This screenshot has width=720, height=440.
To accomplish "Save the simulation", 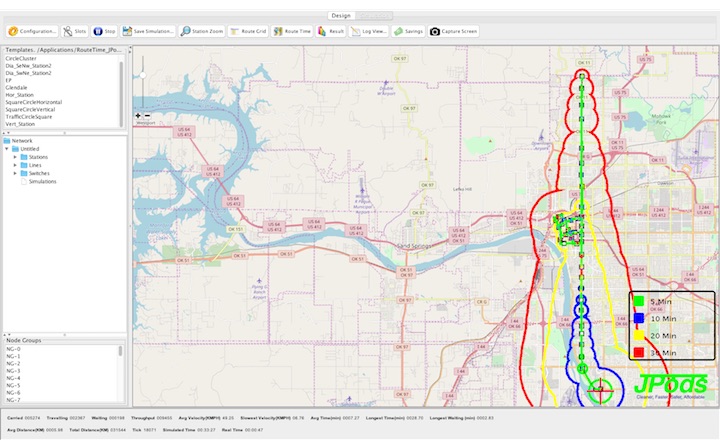I will (x=148, y=31).
